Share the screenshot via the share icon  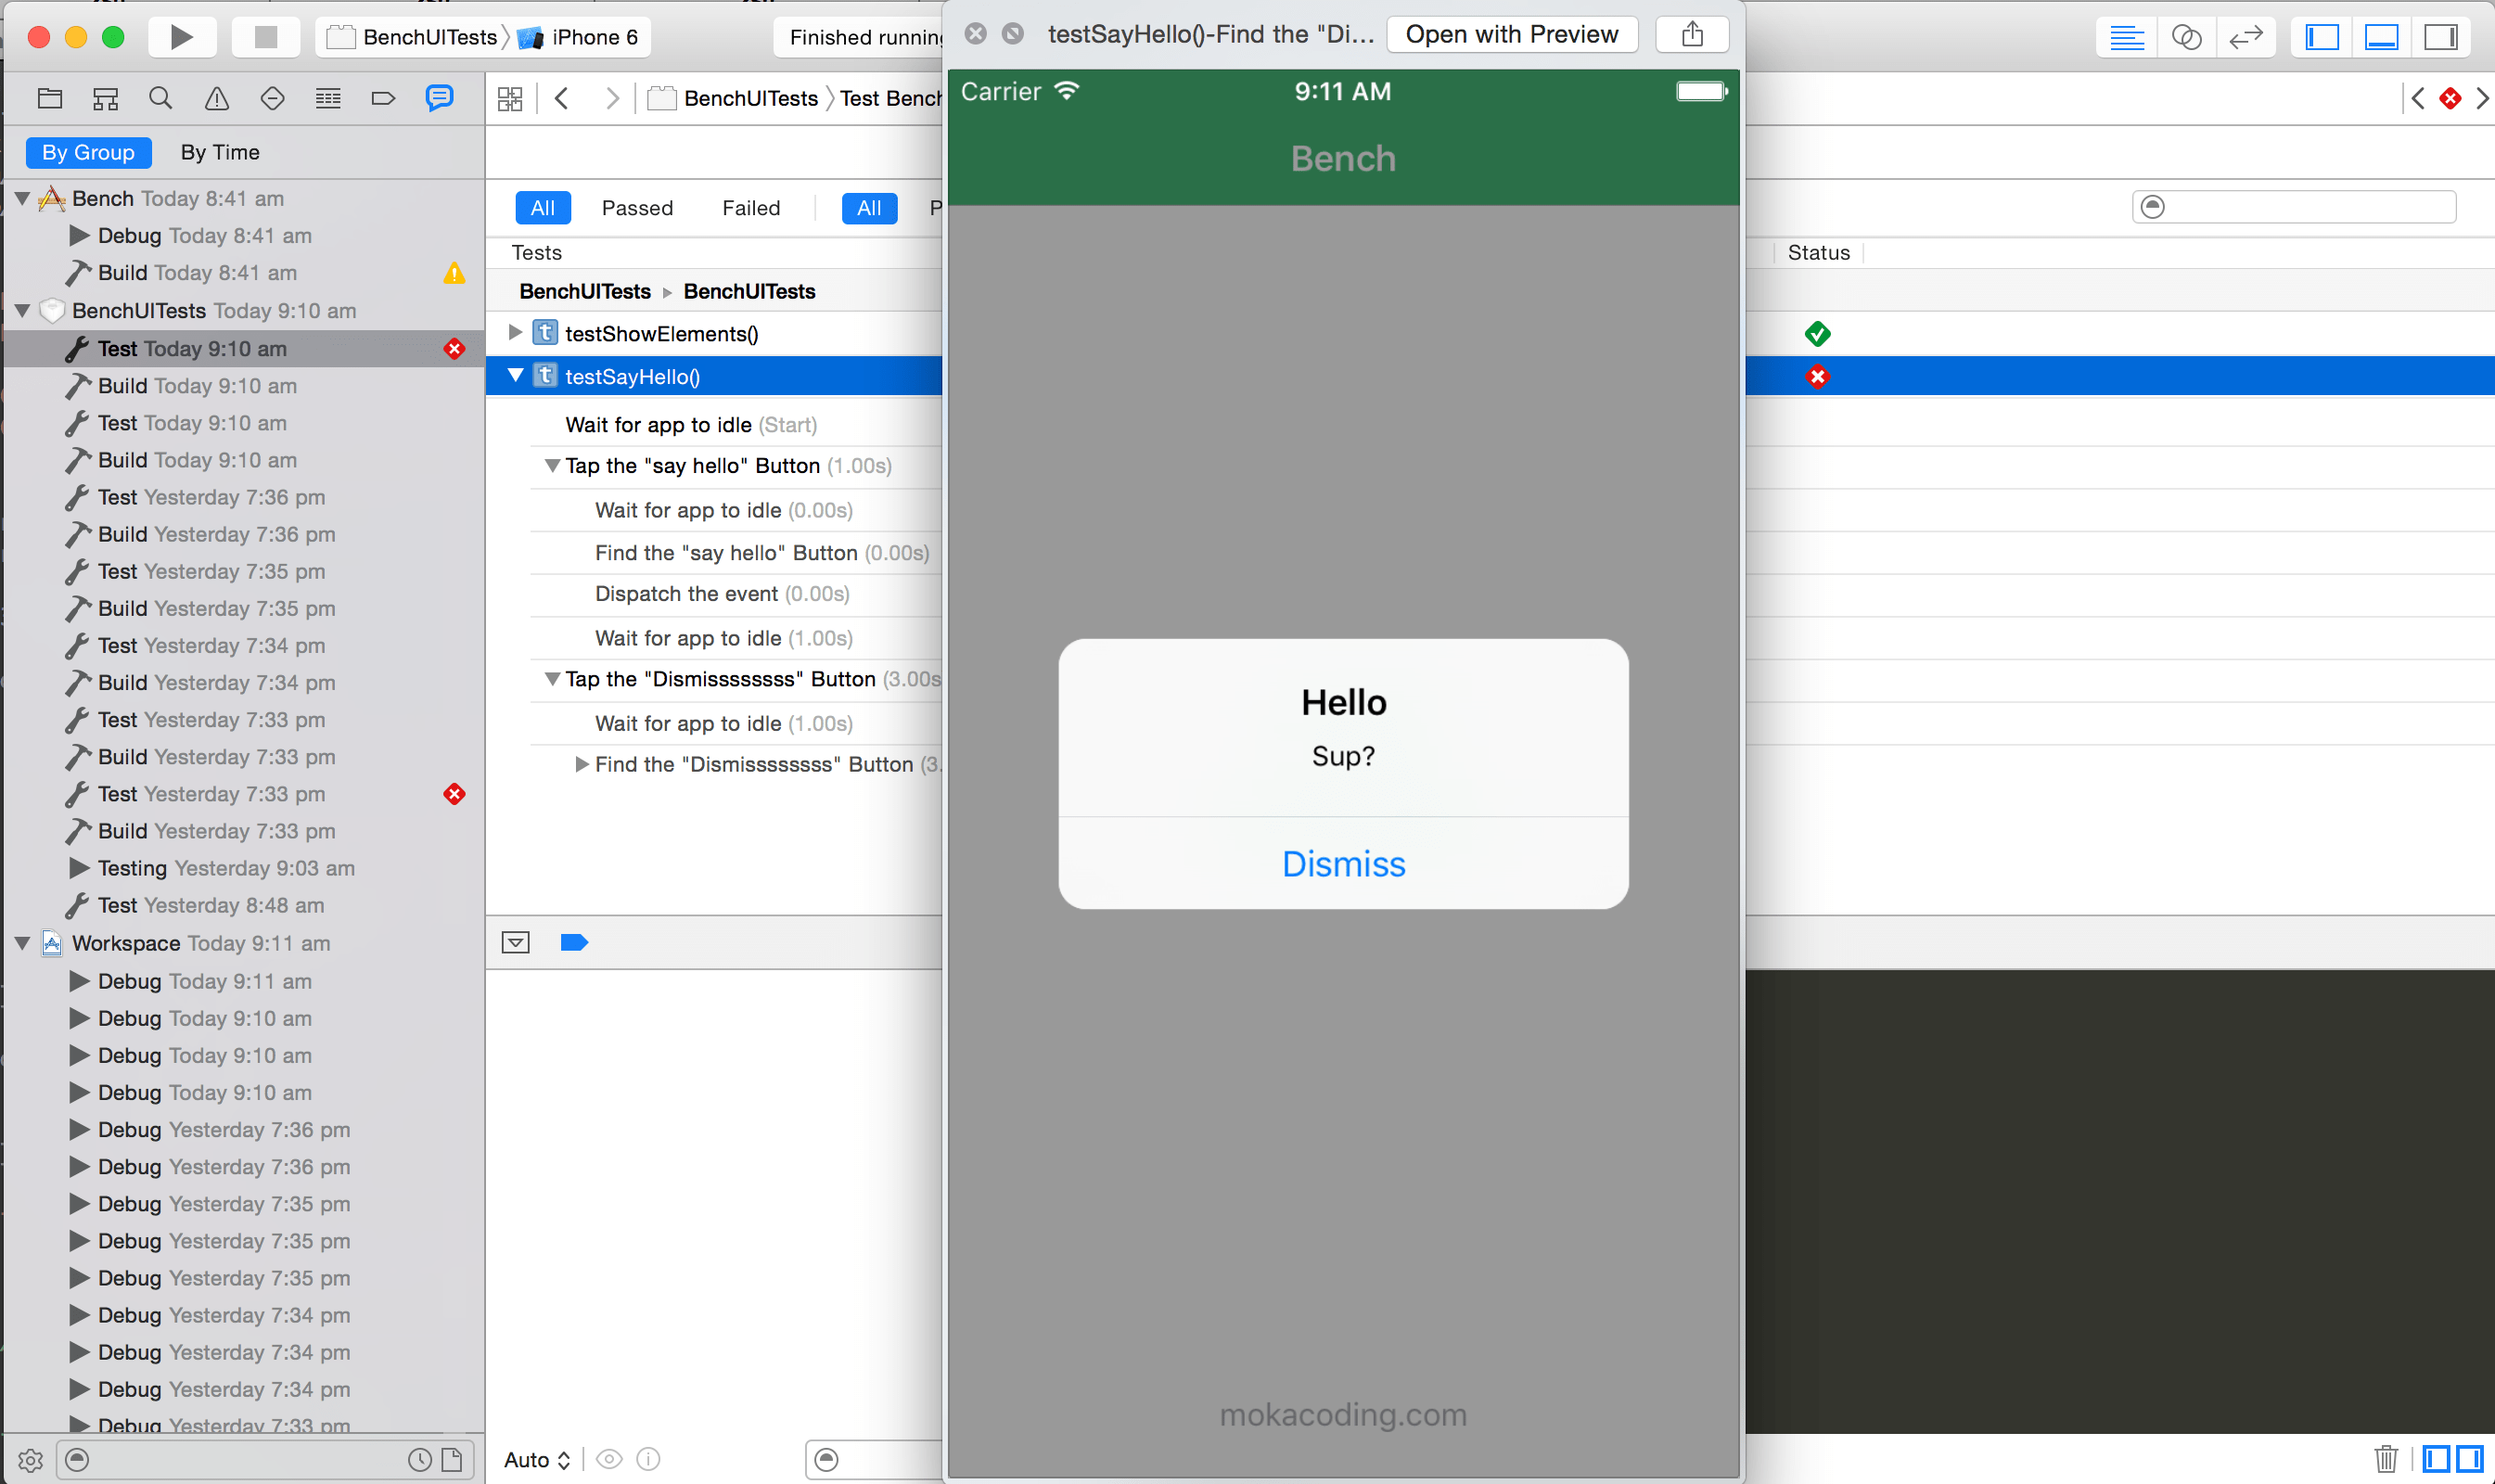point(1691,34)
